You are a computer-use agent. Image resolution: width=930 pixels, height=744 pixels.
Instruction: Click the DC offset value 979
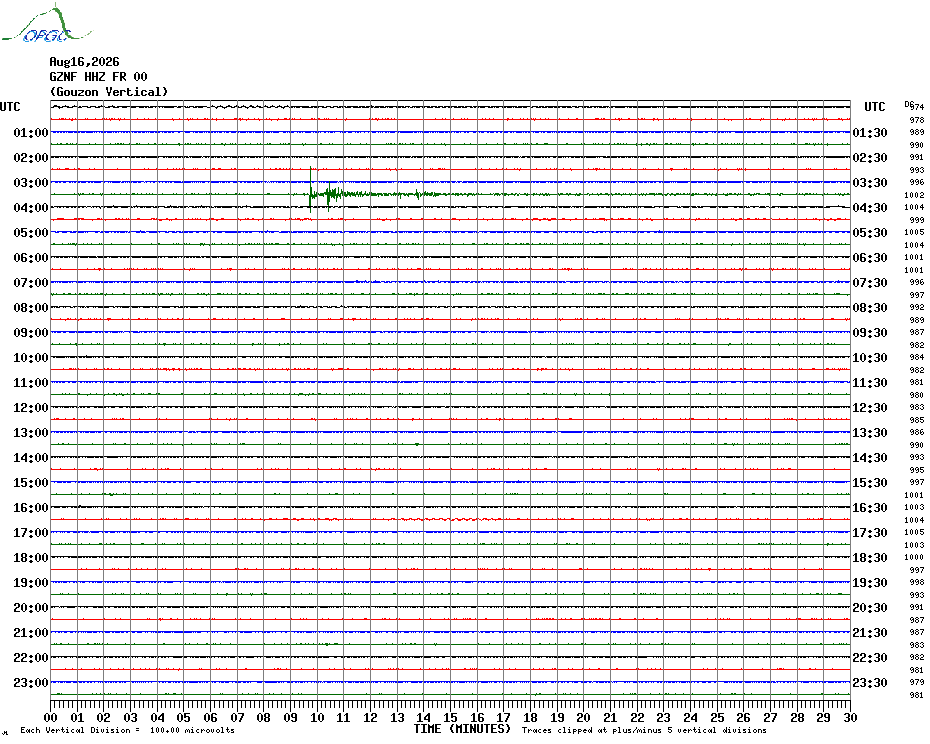coord(916,682)
